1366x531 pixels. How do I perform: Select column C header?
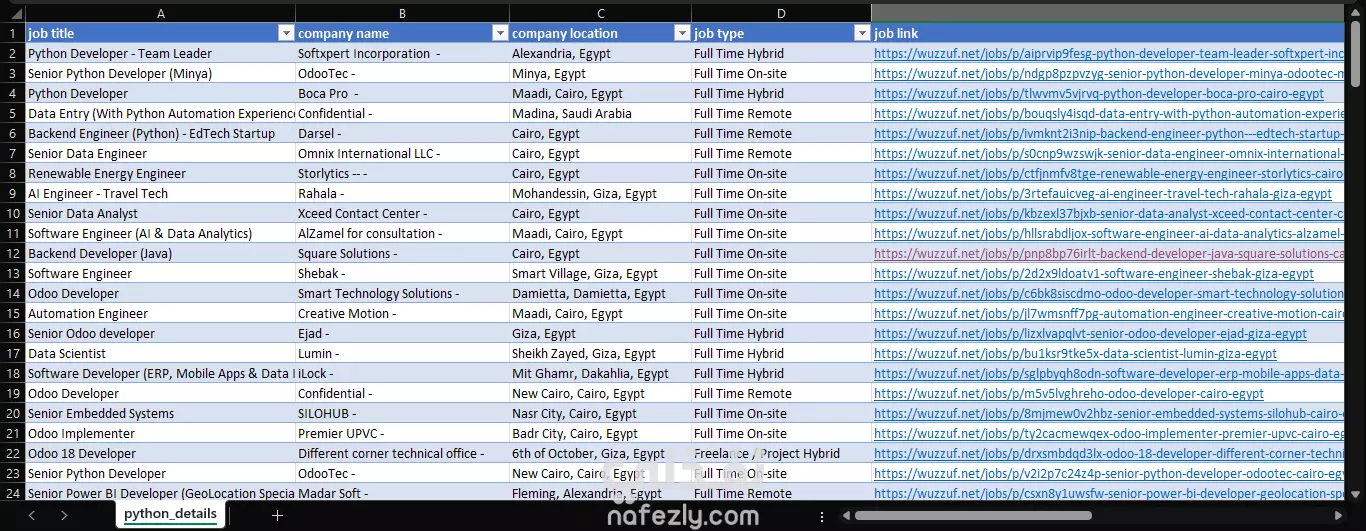point(600,13)
